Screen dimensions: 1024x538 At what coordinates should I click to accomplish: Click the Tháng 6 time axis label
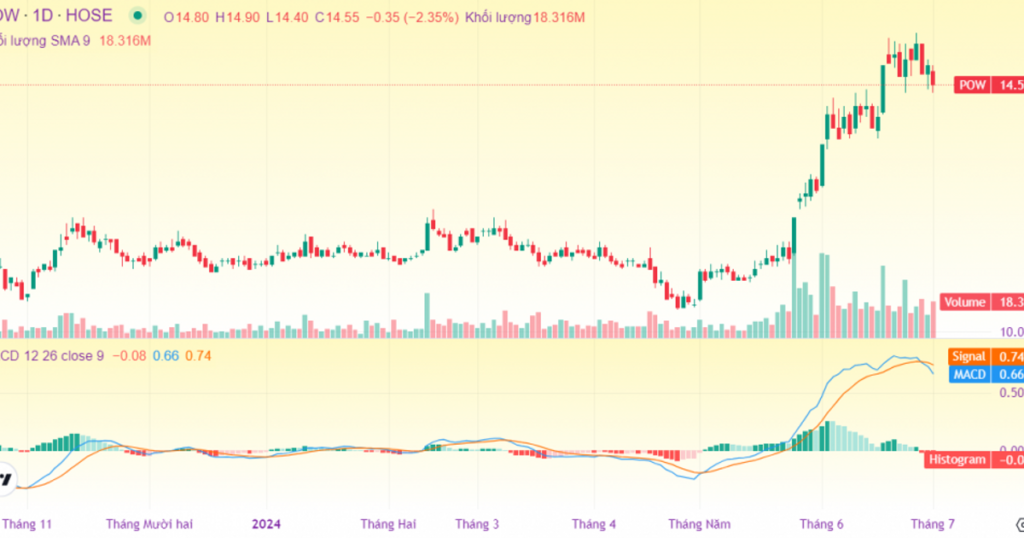tap(821, 524)
